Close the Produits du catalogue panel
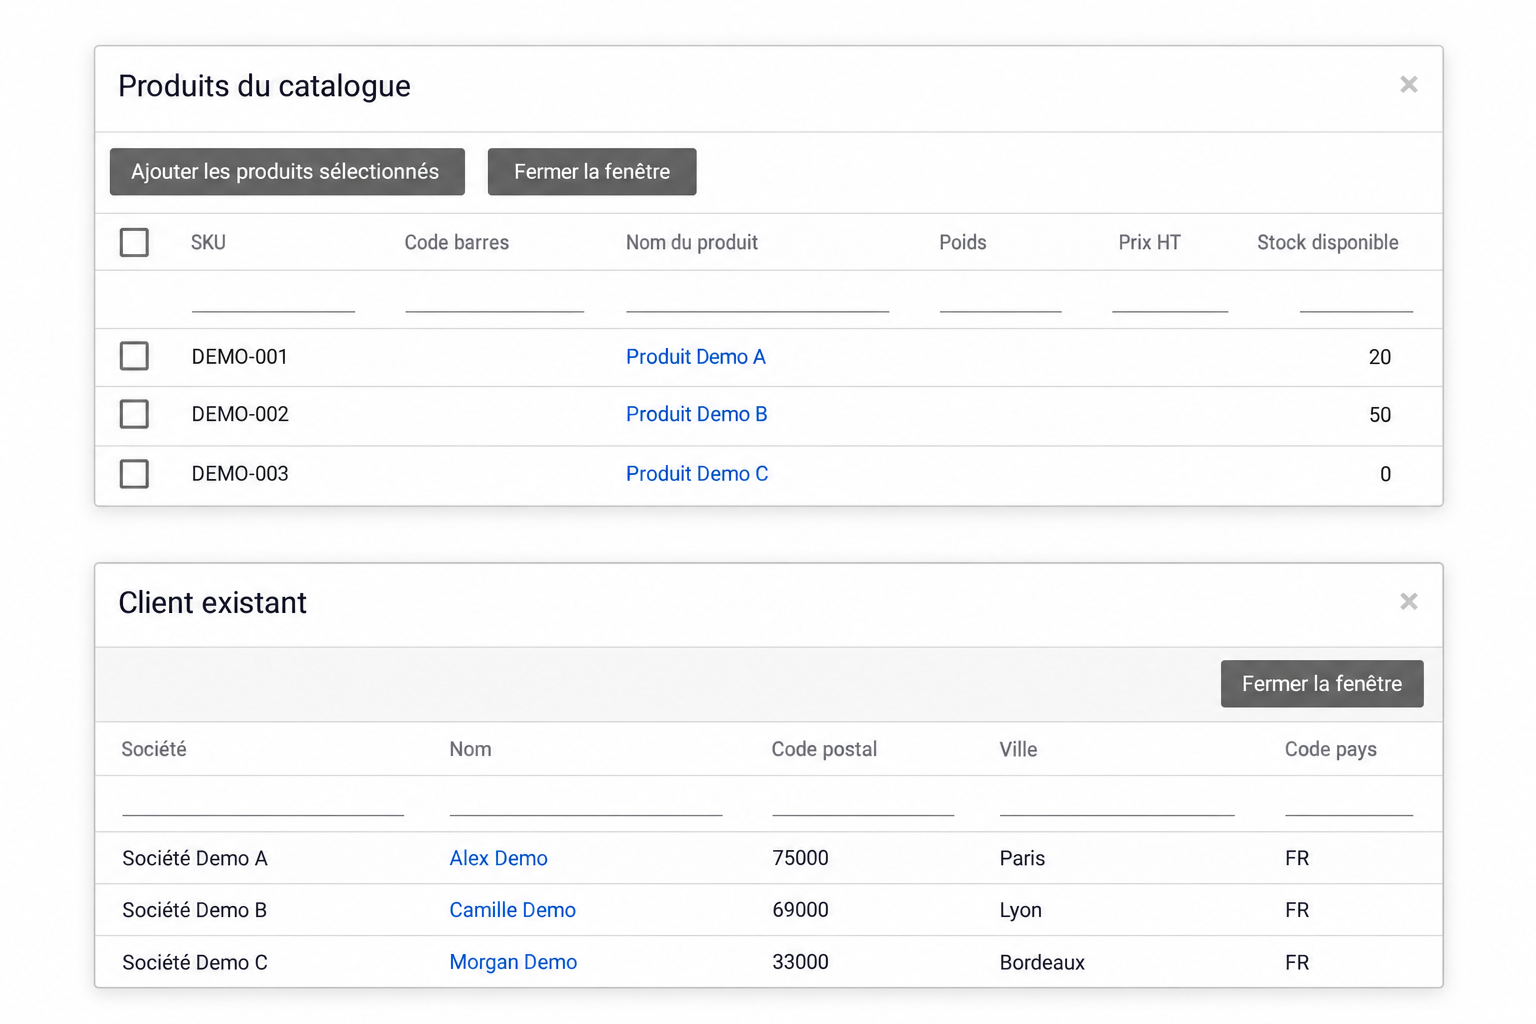The image size is (1536, 1024). point(1408,85)
